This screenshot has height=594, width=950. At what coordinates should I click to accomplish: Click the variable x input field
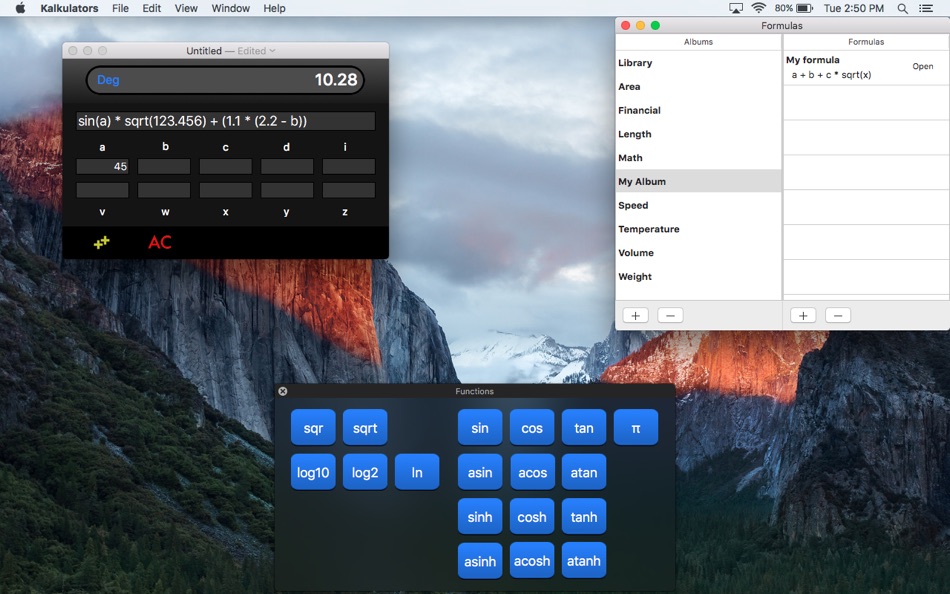pos(225,190)
